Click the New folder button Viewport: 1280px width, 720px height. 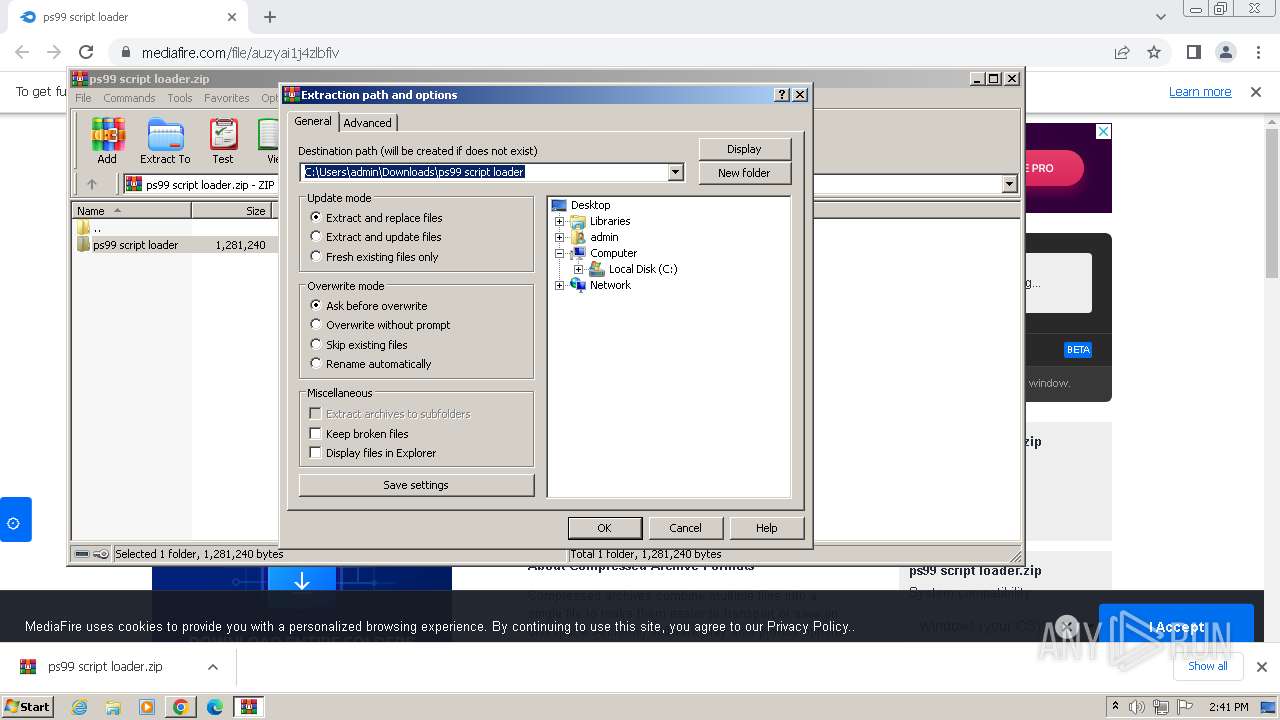[744, 173]
